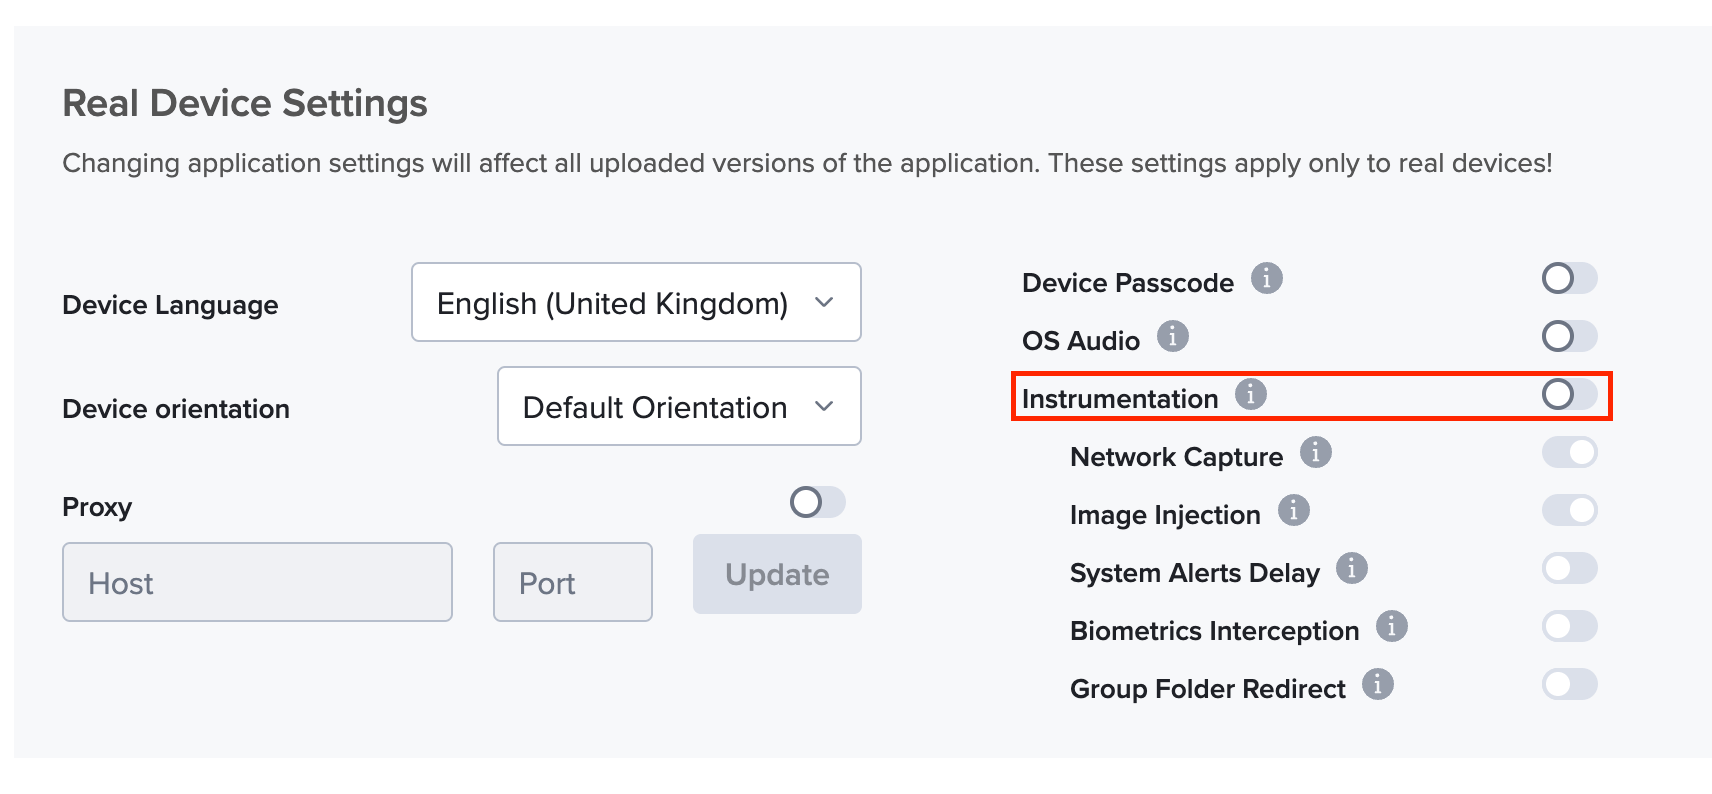This screenshot has width=1712, height=794.
Task: Click the Image Injection info icon
Action: coord(1293,510)
